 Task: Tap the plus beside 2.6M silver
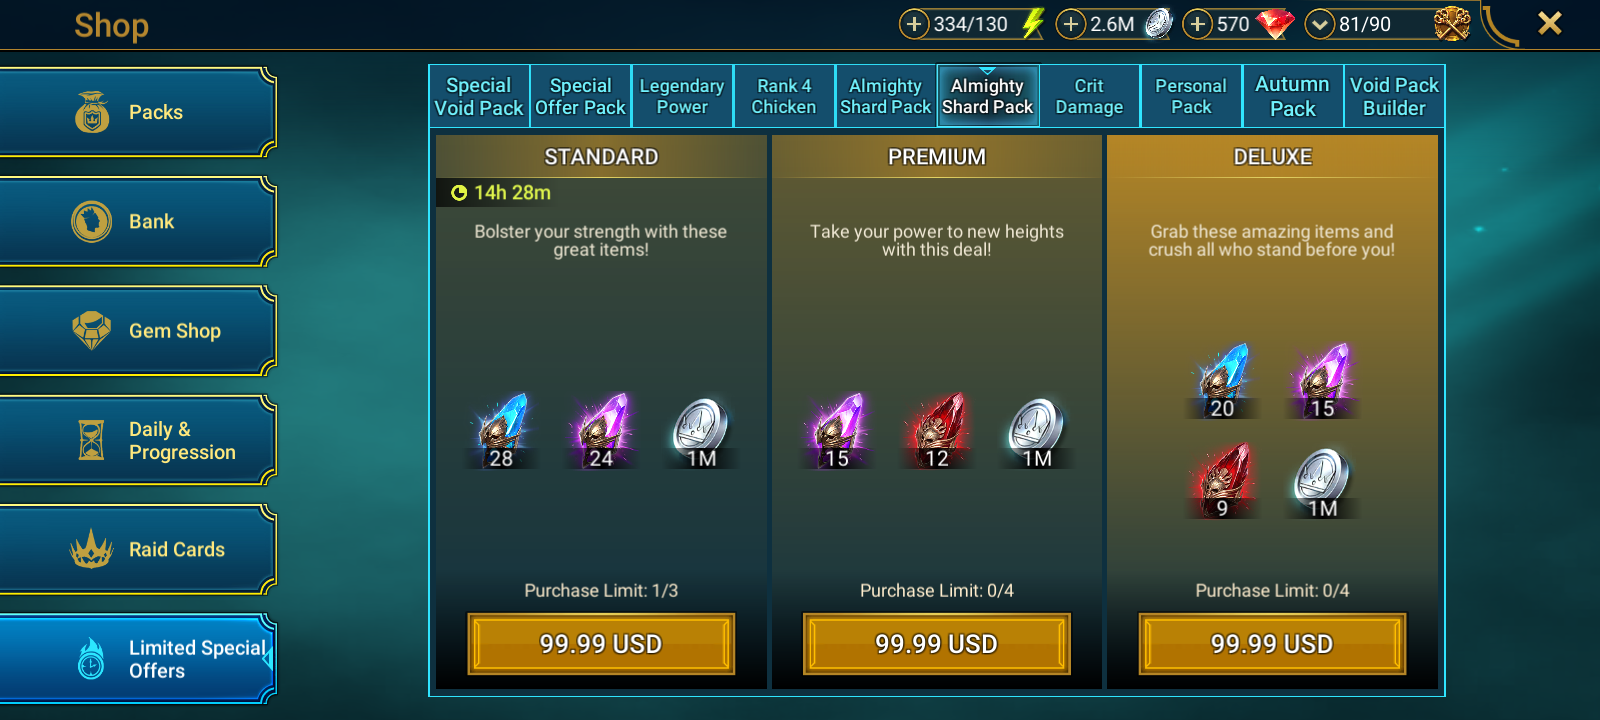[x=1071, y=24]
